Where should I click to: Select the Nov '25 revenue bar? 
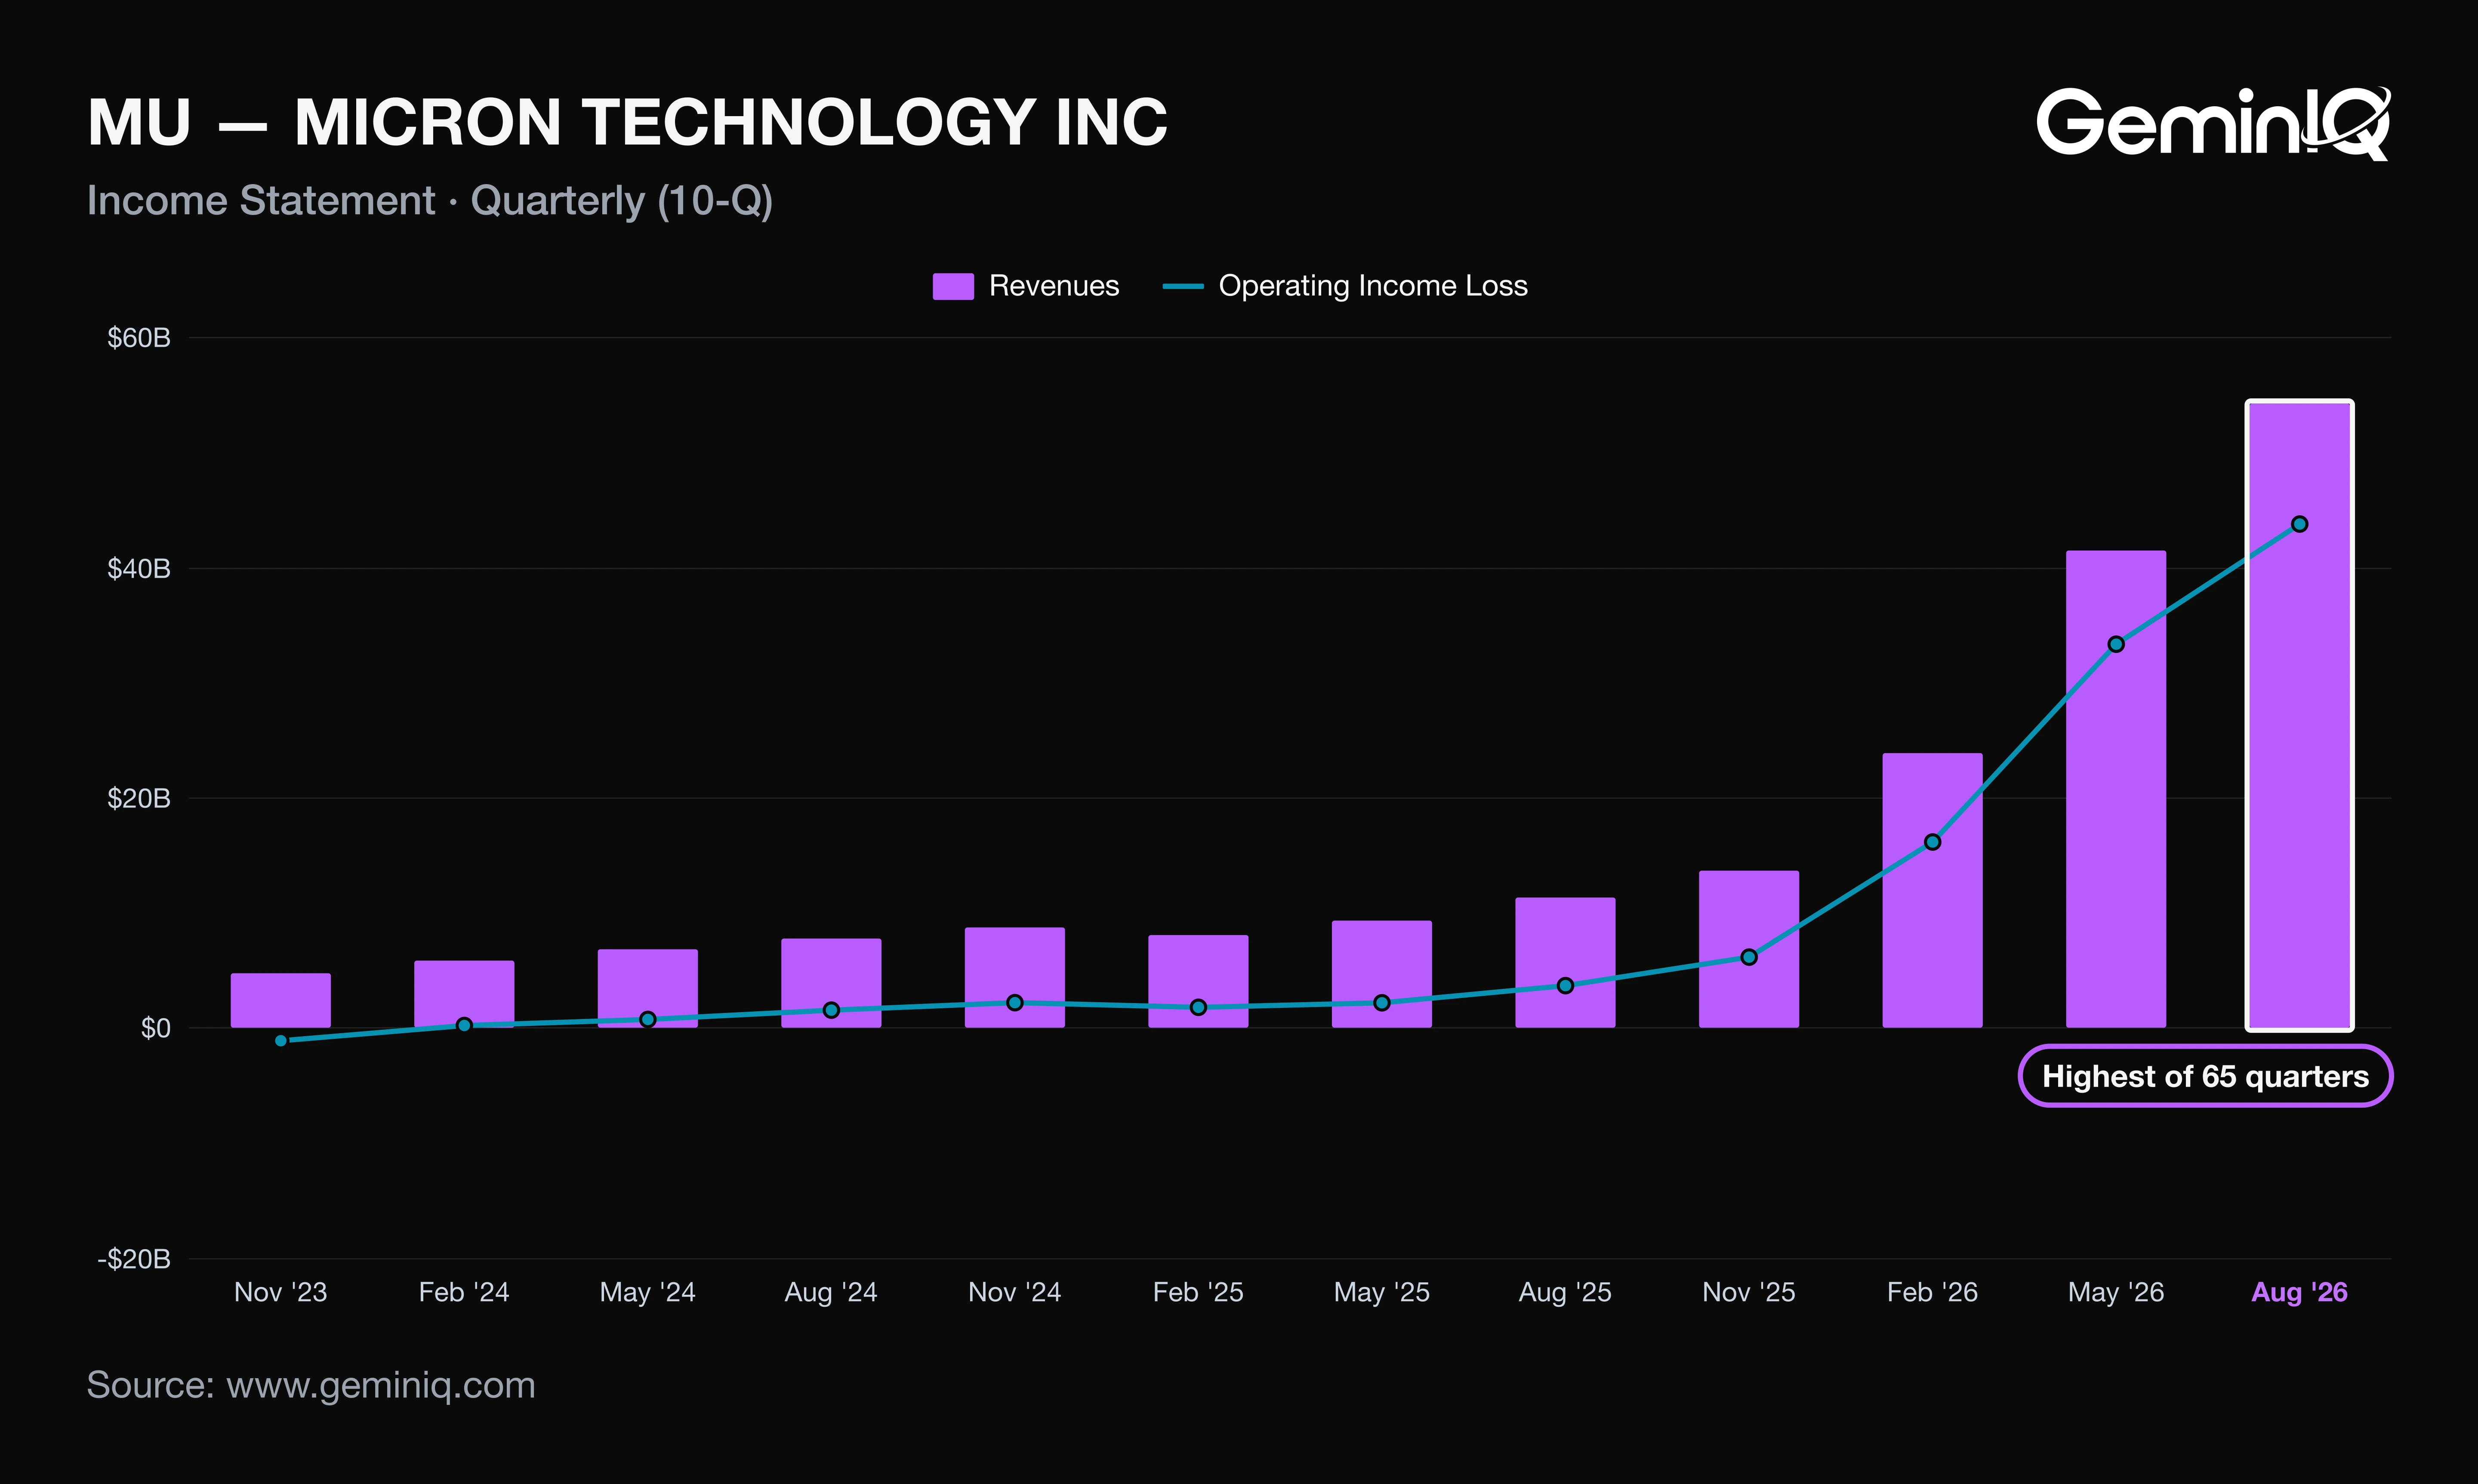tap(1749, 949)
